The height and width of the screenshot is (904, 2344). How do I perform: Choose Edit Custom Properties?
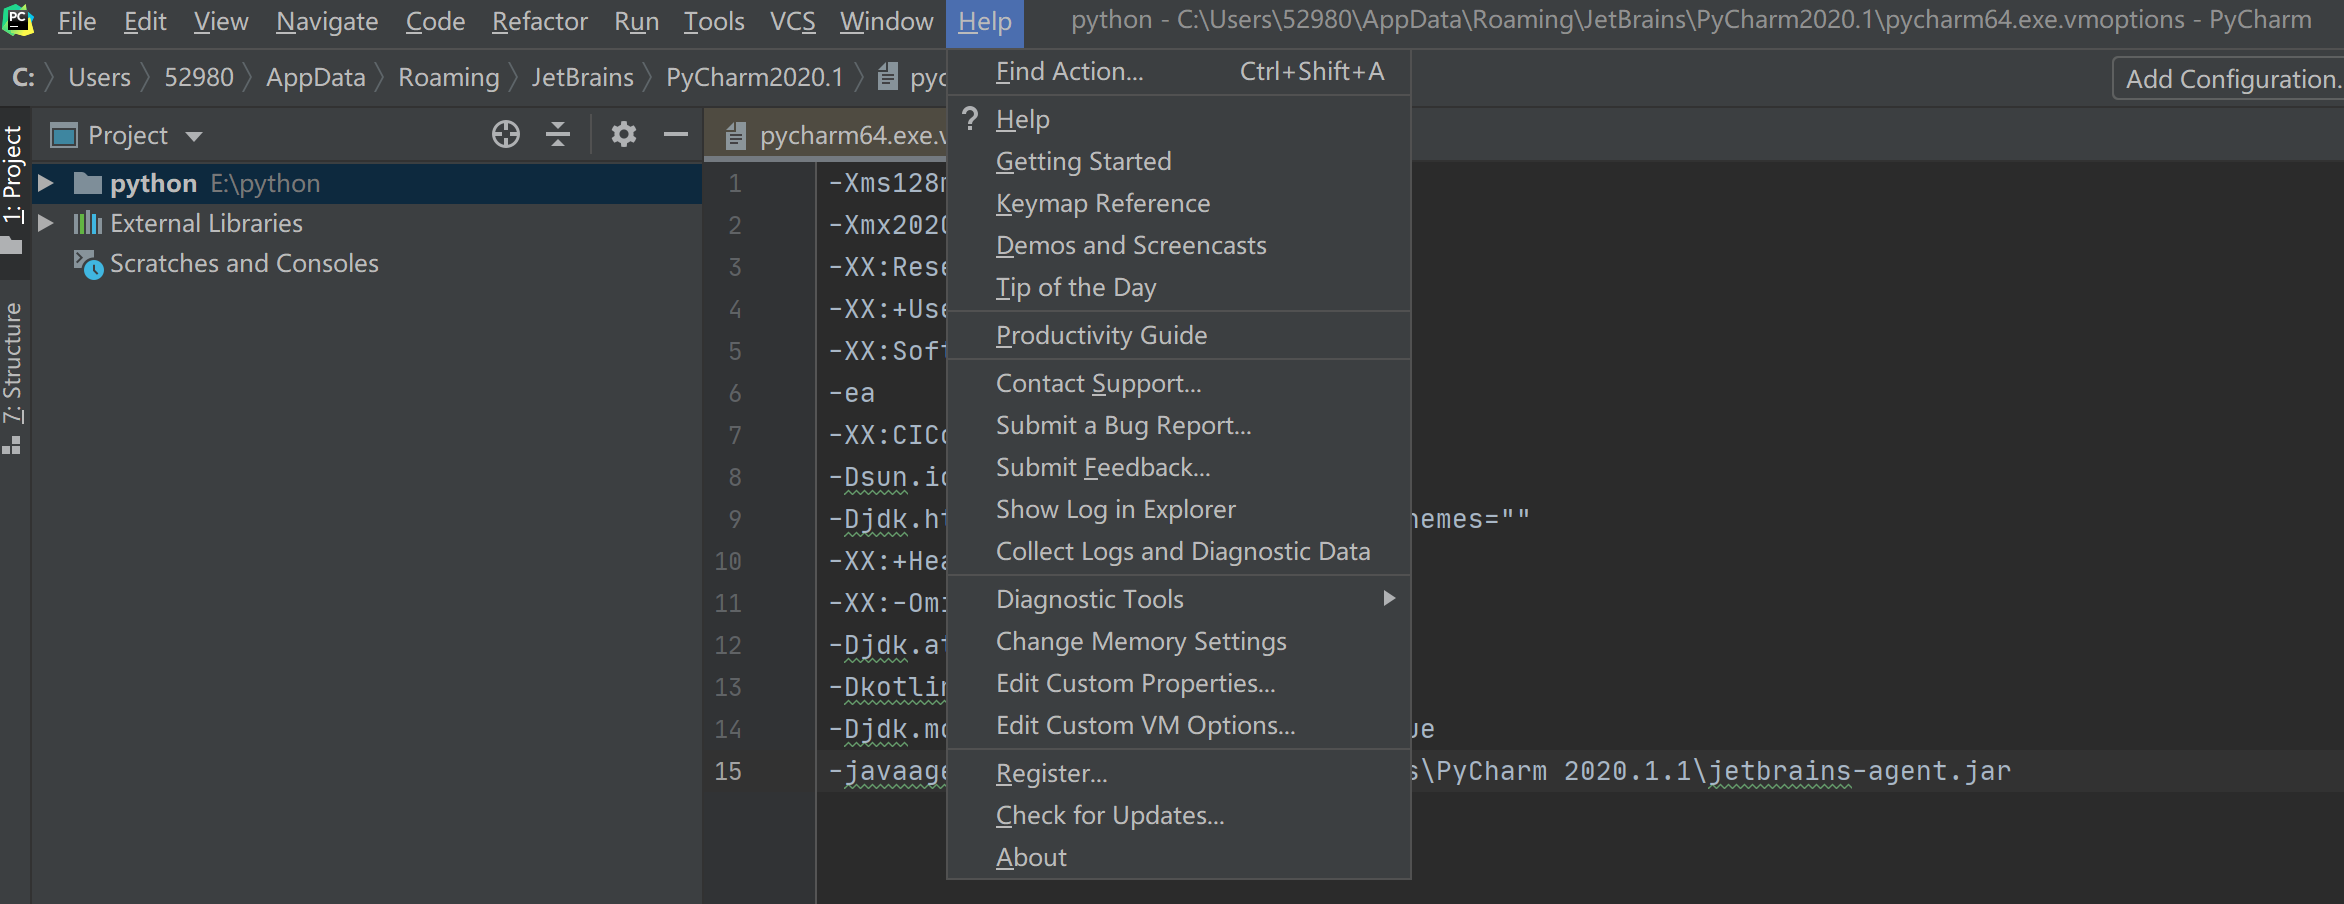[x=1179, y=683]
